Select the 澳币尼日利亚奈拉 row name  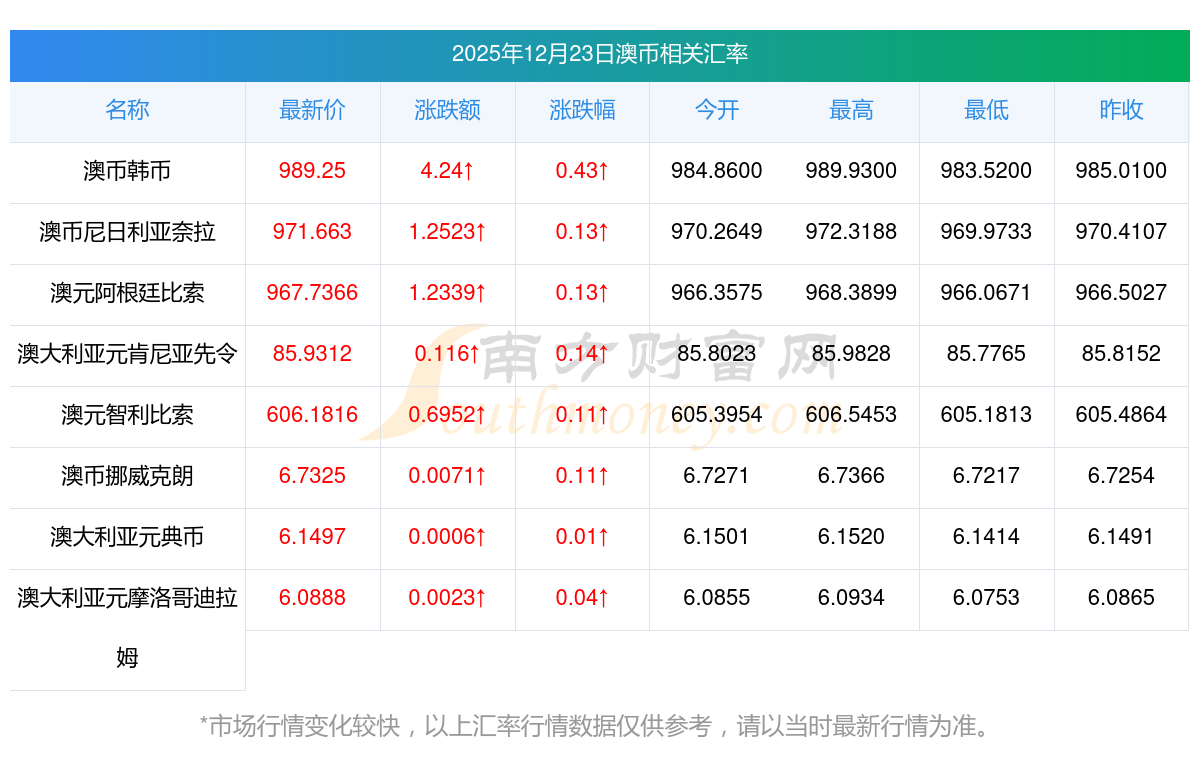(x=127, y=232)
